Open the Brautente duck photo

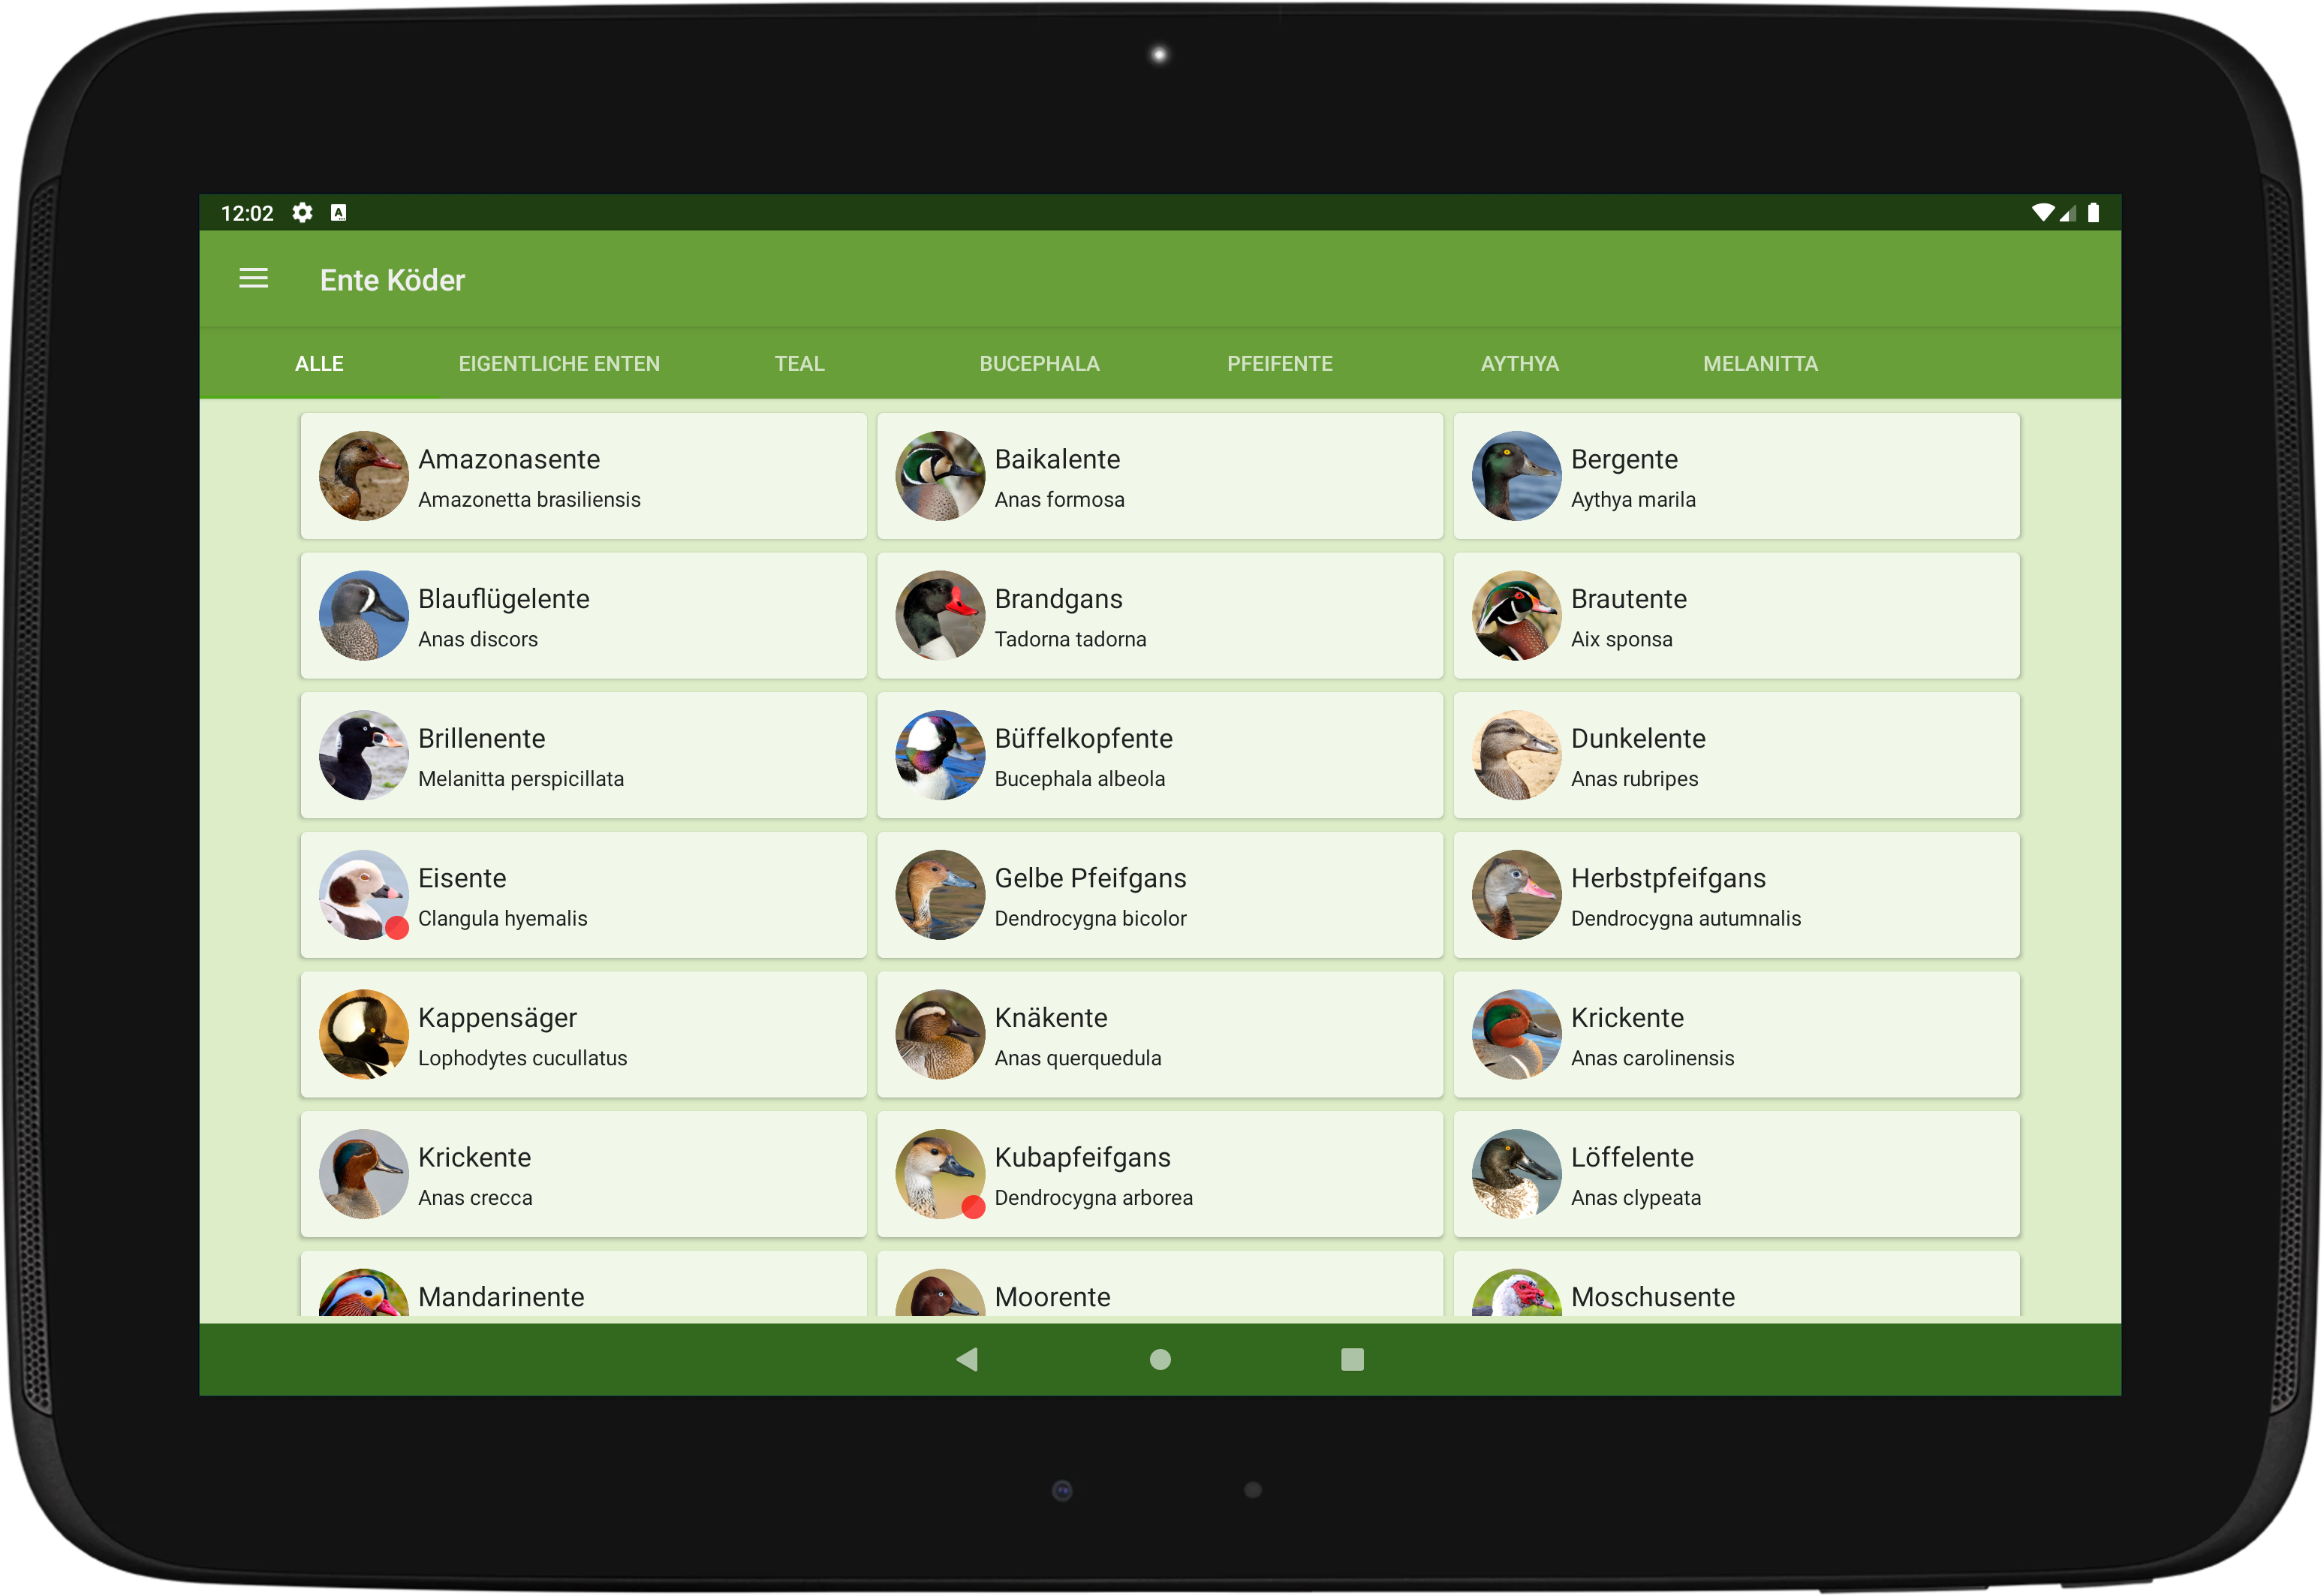1517,616
